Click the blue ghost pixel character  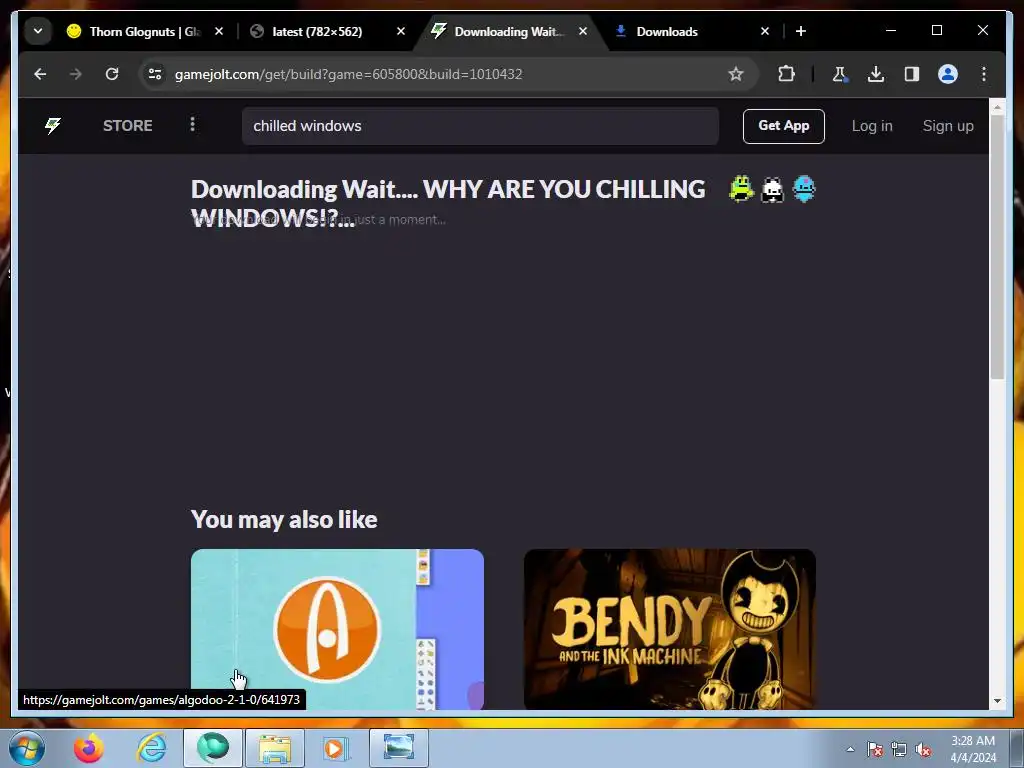tap(804, 189)
